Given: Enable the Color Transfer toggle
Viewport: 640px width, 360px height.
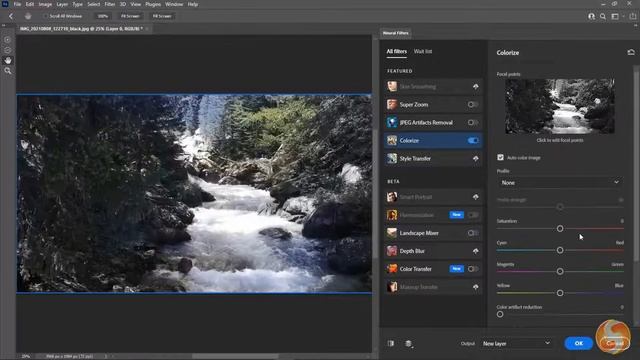Looking at the screenshot, I should pyautogui.click(x=473, y=269).
